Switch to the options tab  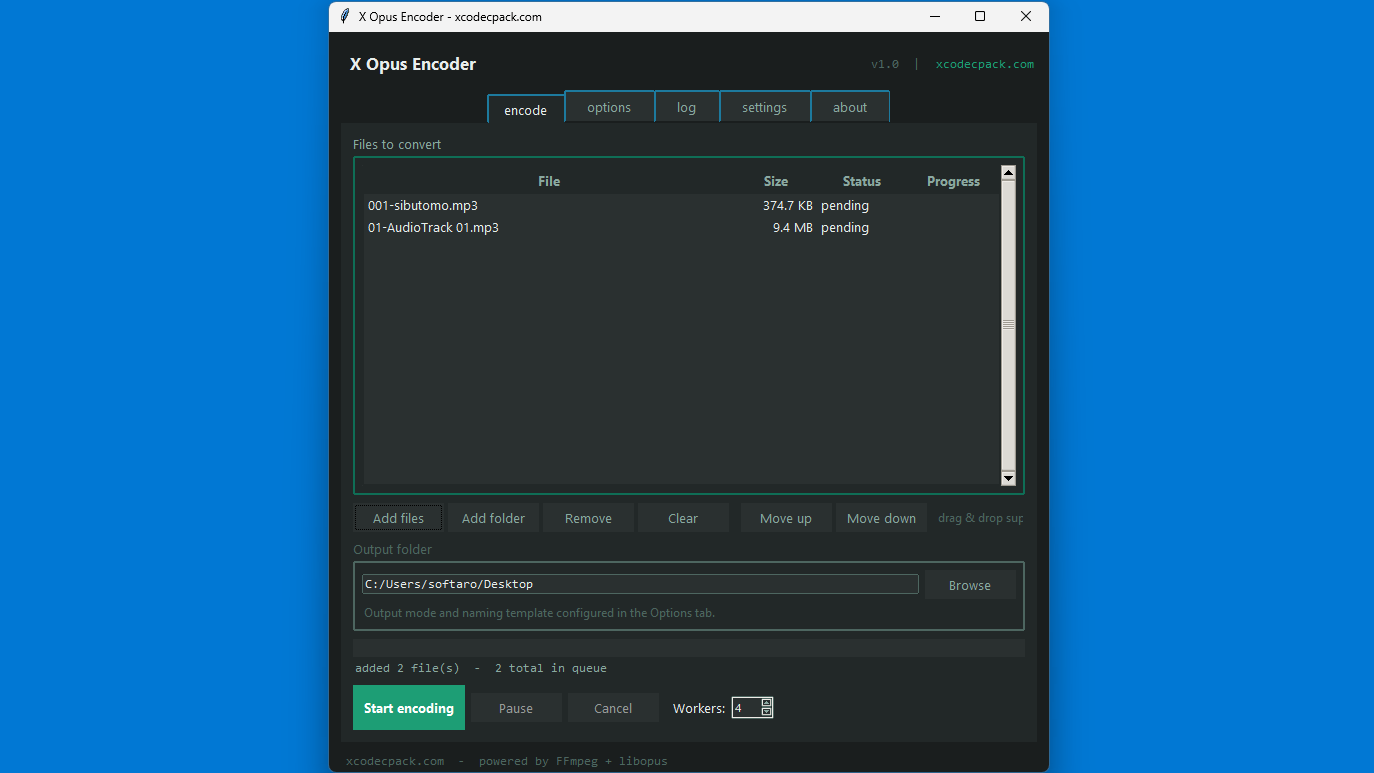coord(609,106)
